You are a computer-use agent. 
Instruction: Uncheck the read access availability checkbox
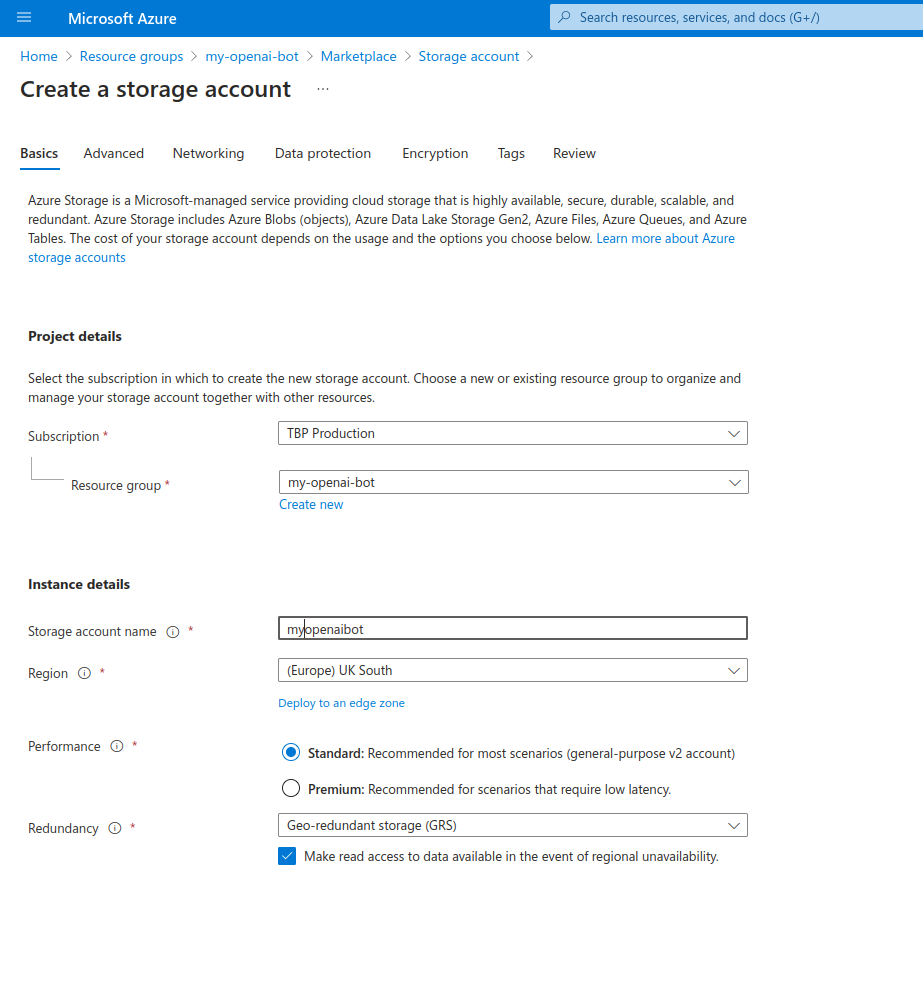click(x=287, y=856)
